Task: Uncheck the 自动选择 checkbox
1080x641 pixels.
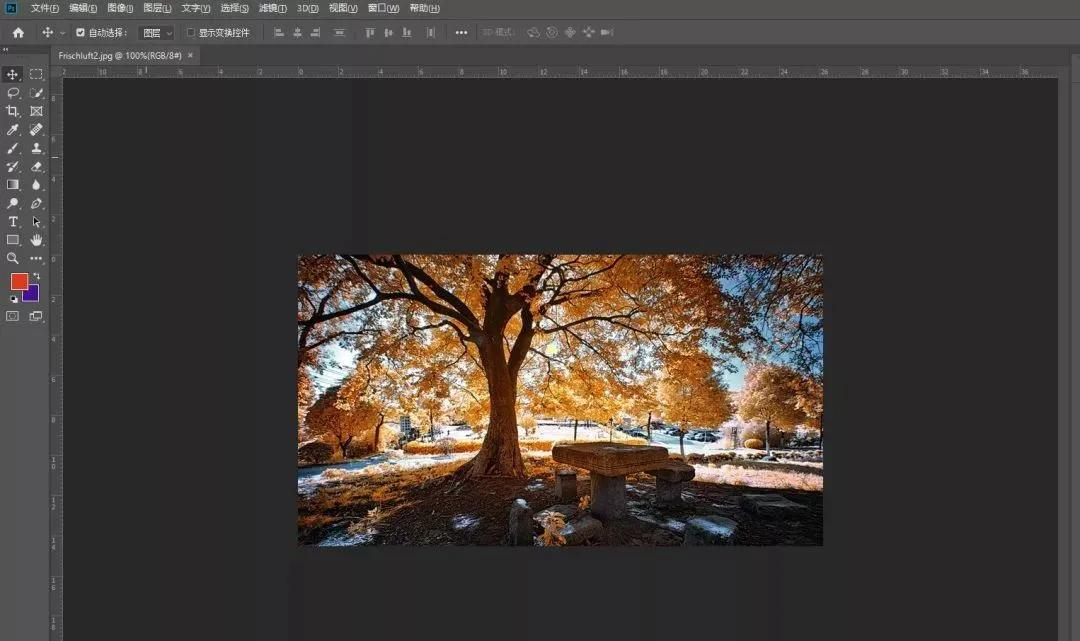Action: (81, 32)
